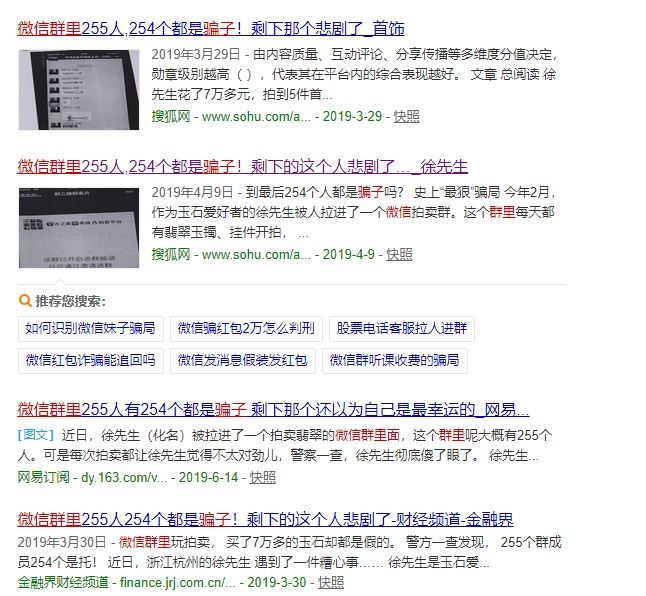Click thumbnail of the 2019年3月29日 result
Viewport: 646px width, 596px height.
[x=79, y=90]
